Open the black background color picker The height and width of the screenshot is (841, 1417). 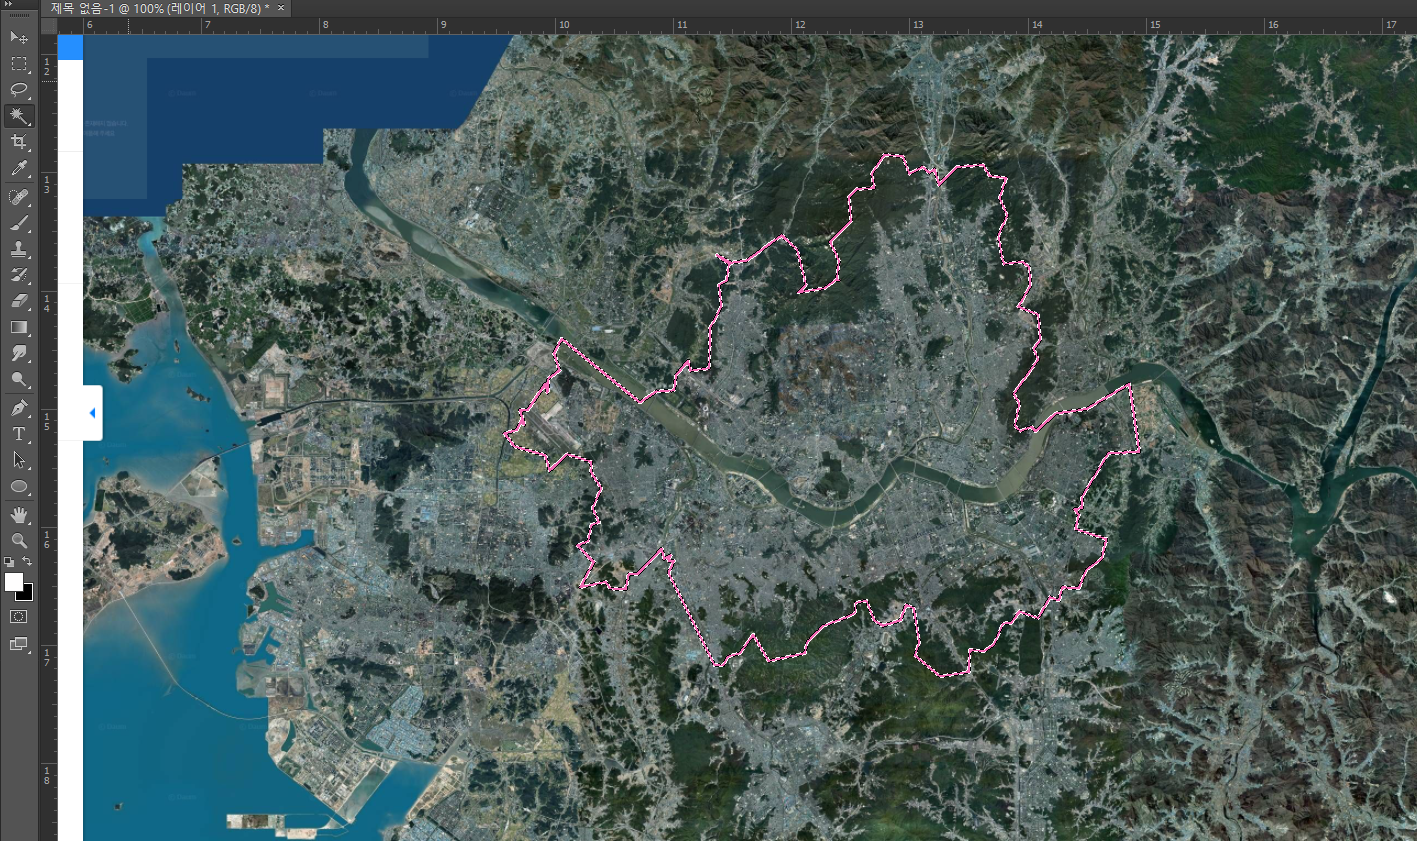click(x=27, y=594)
